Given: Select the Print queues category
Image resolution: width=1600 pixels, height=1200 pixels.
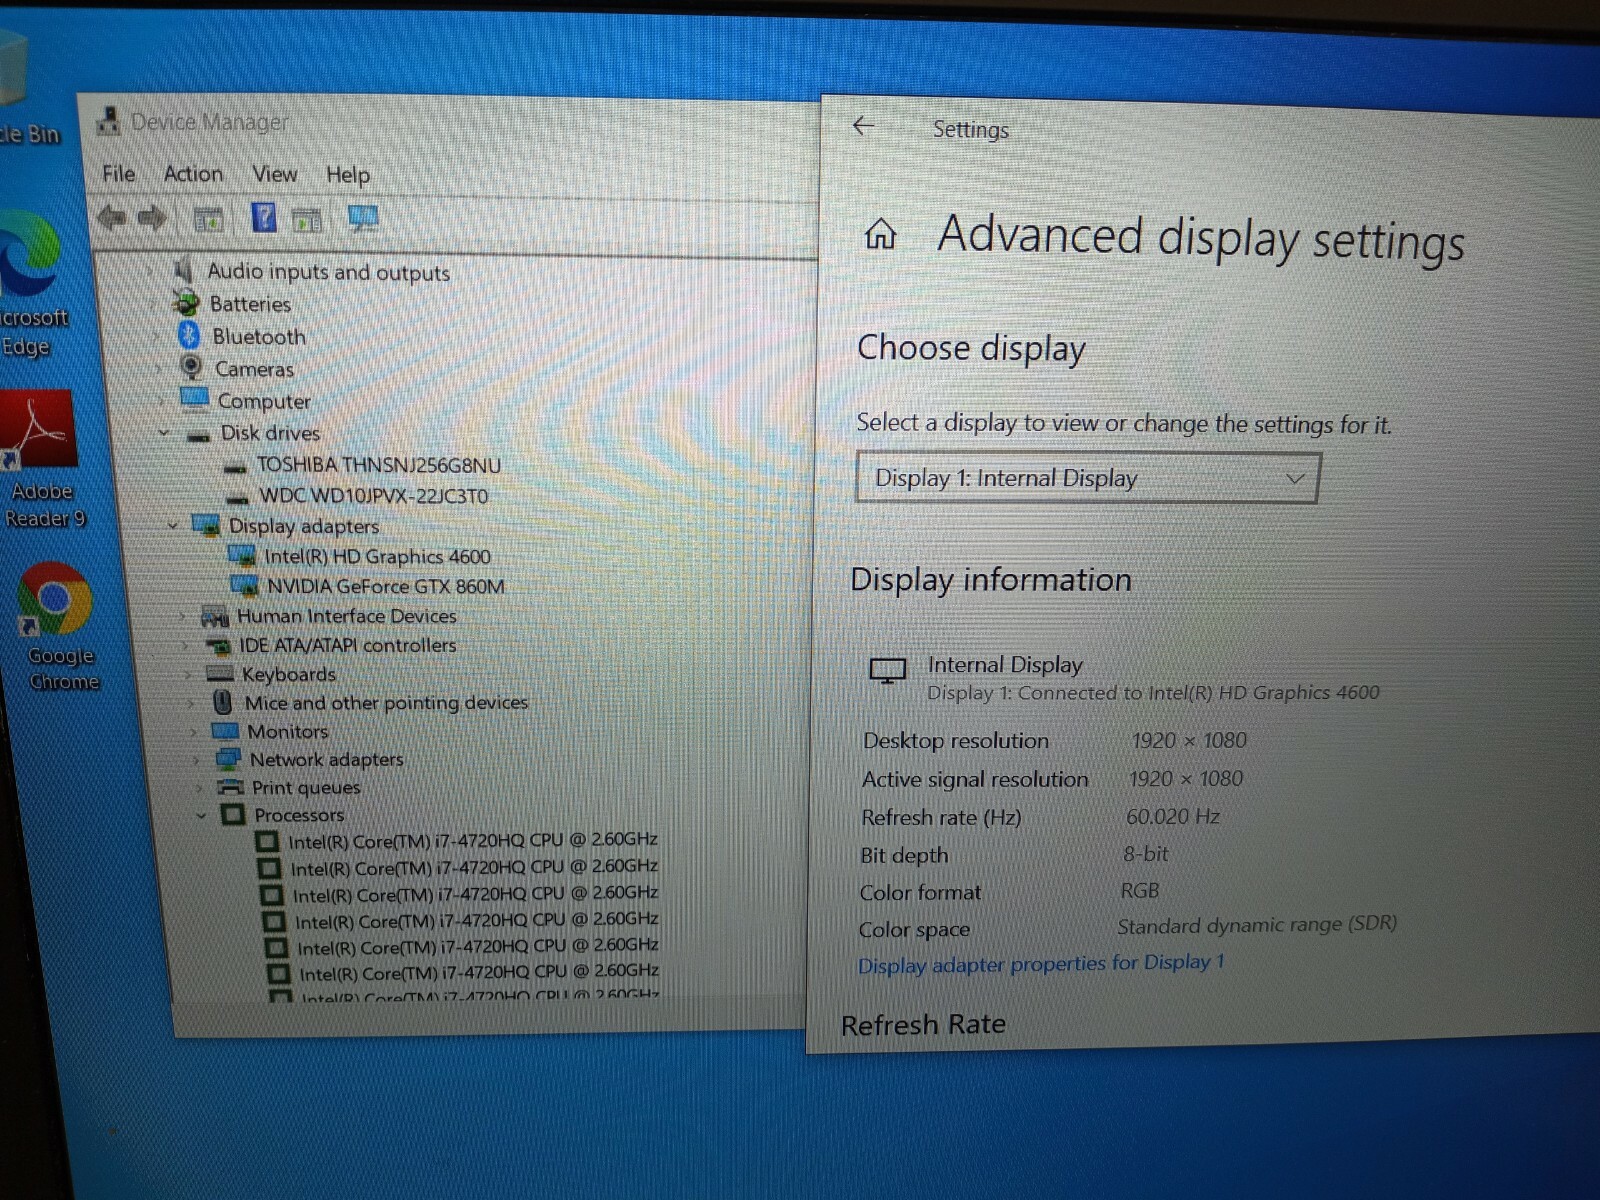Looking at the screenshot, I should [305, 787].
